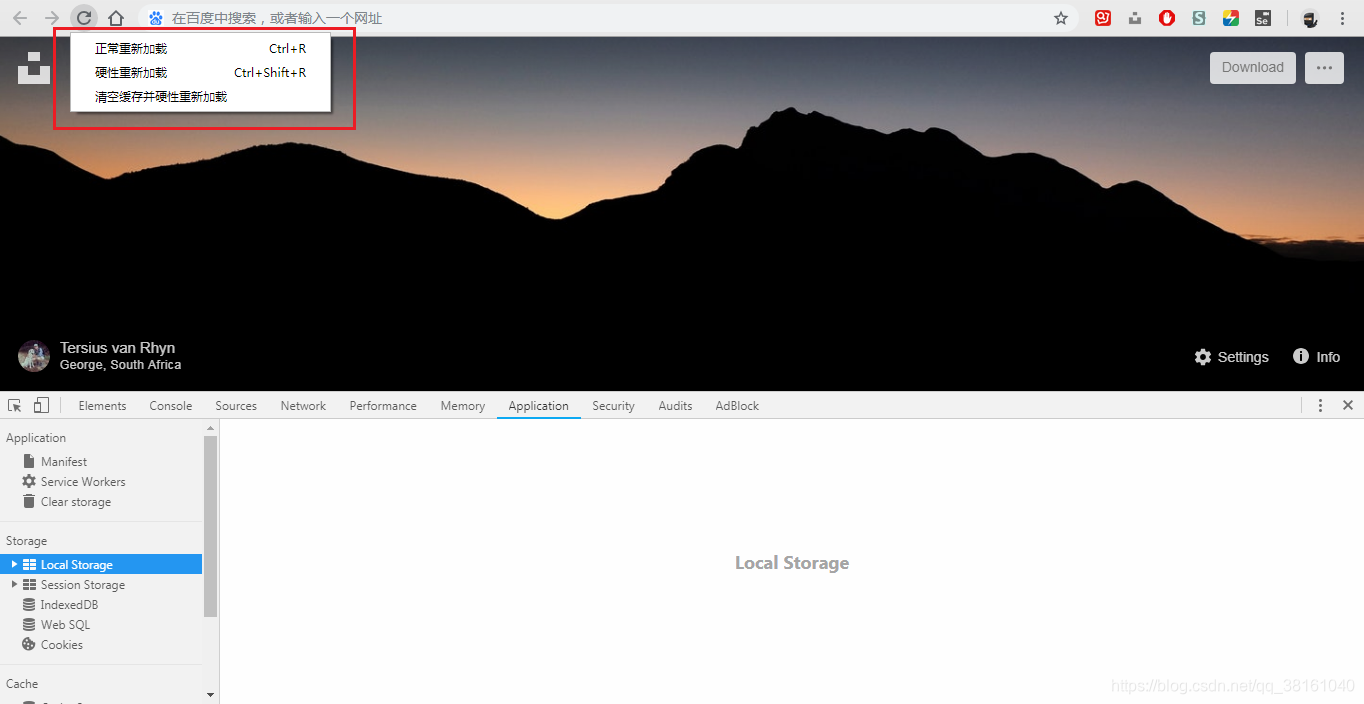Open the red AdBlock stop-hand extension

click(1167, 18)
